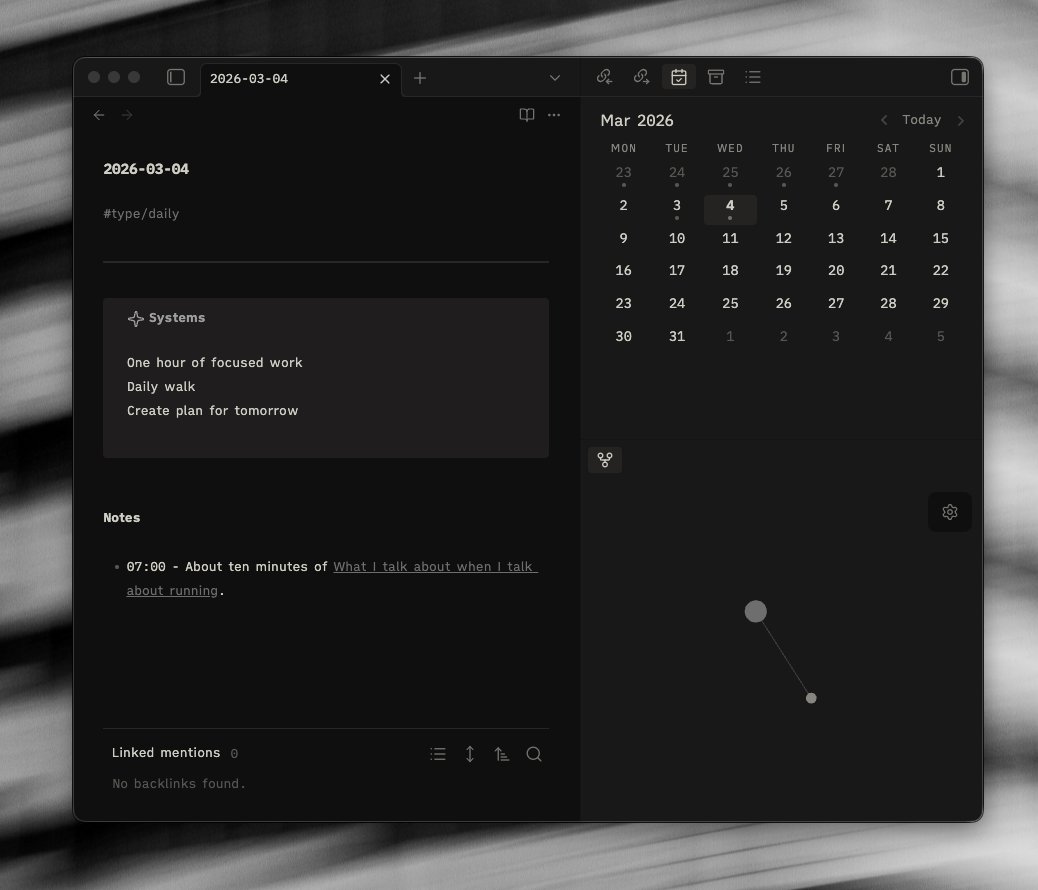Screen dimensions: 1038x890
Task: Open a new tab with plus icon
Action: click(420, 78)
